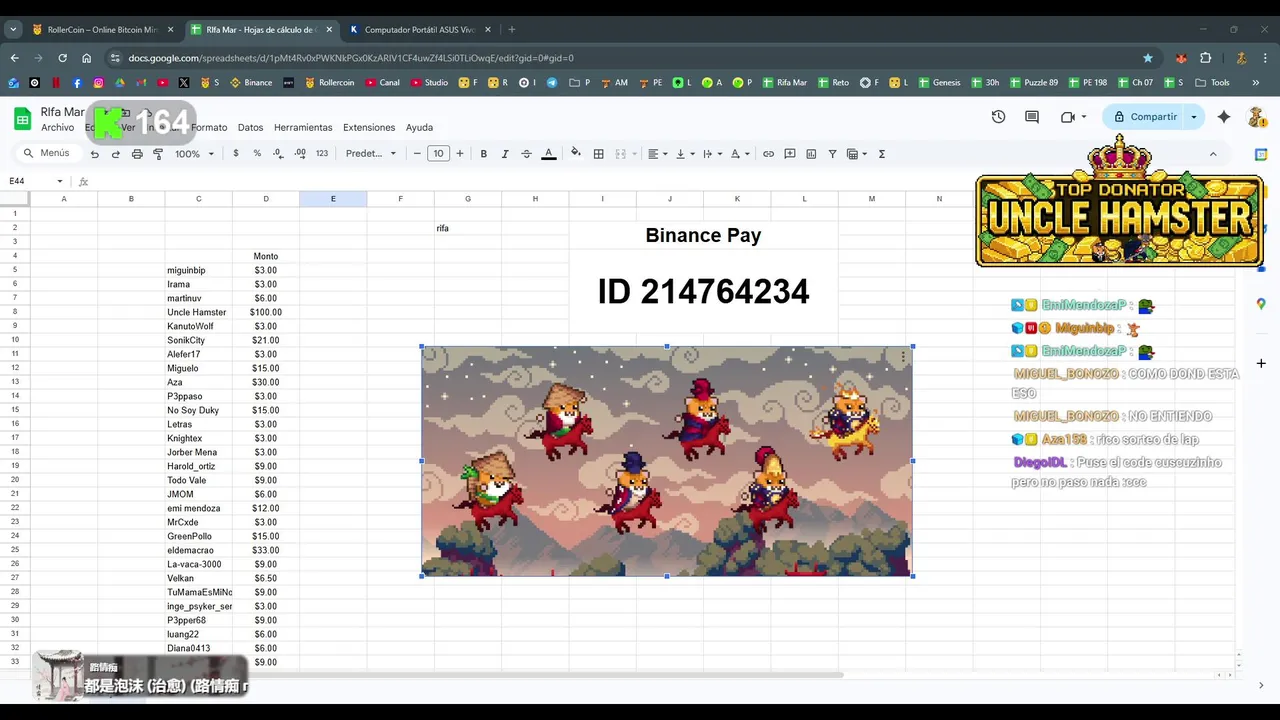Image resolution: width=1280 pixels, height=720 pixels.
Task: Insert a link with chain icon
Action: (x=768, y=154)
